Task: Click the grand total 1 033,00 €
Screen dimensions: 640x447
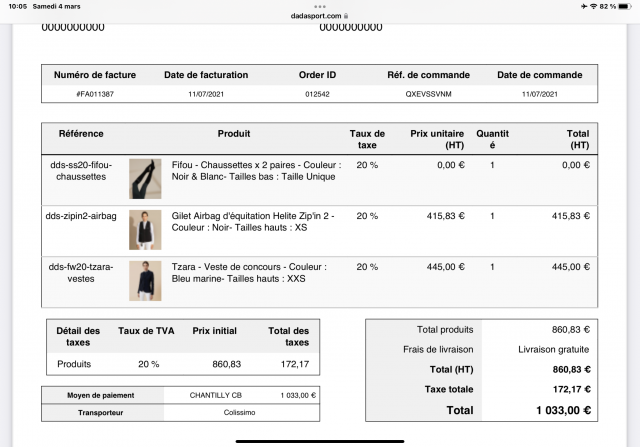Action: click(x=561, y=409)
